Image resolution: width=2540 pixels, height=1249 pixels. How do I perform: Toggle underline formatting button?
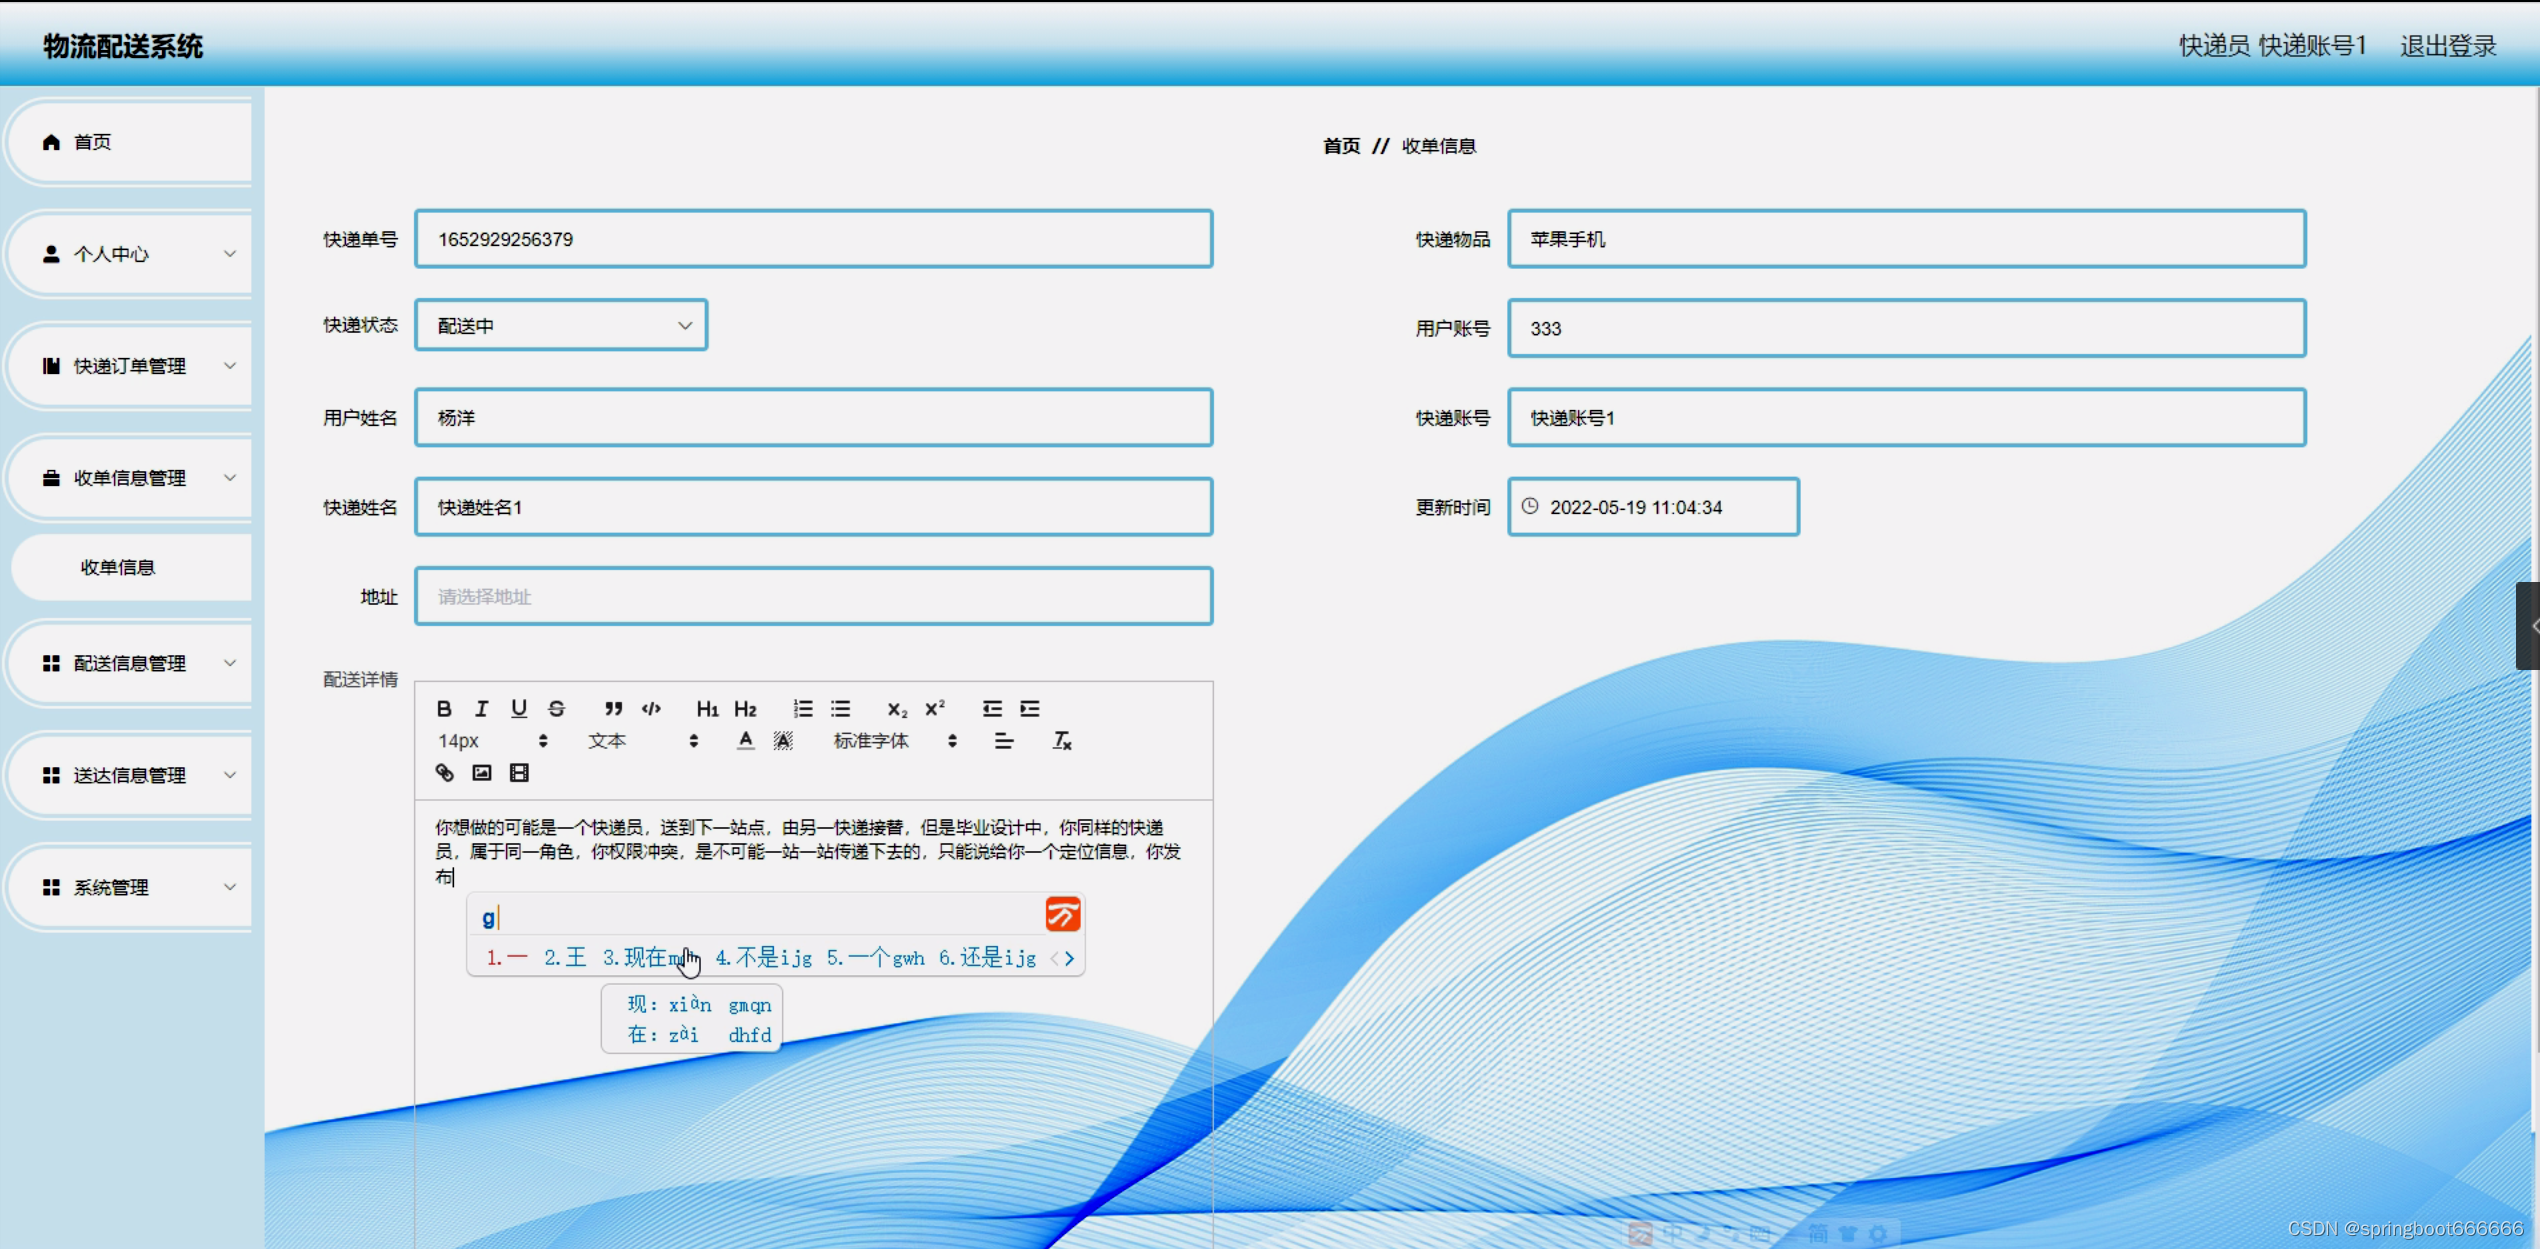point(518,709)
